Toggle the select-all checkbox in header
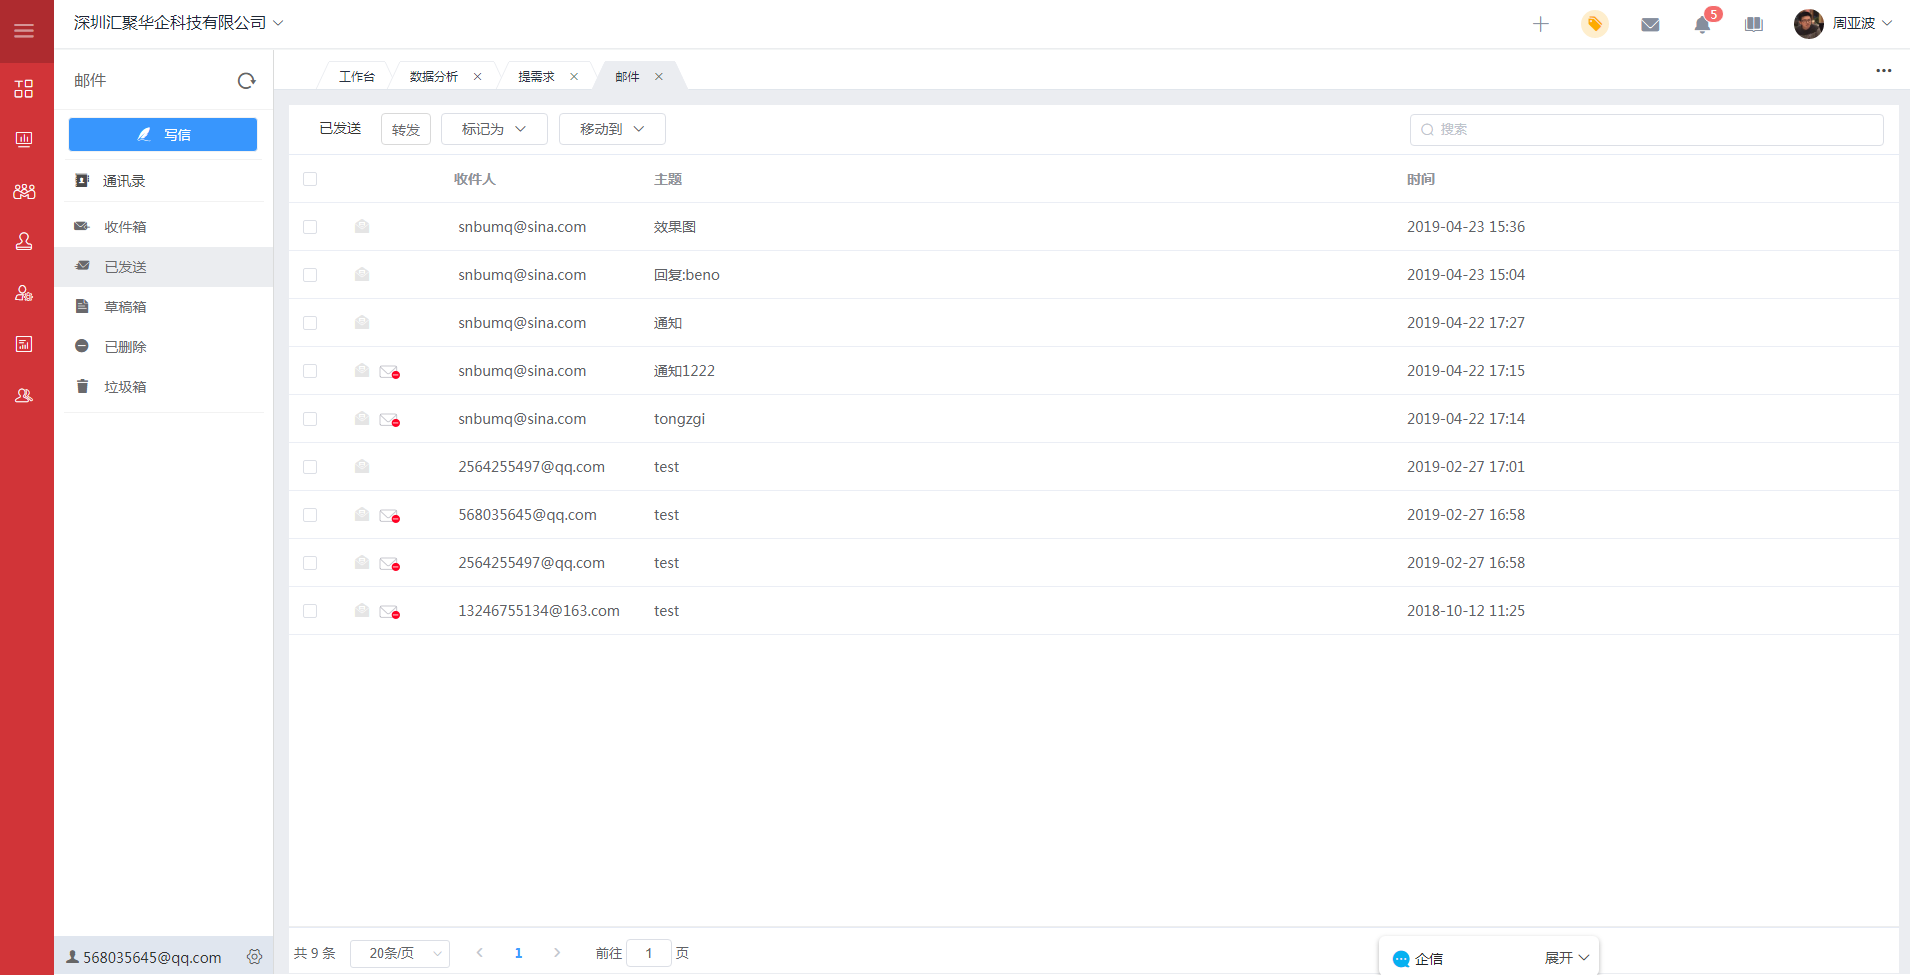 (310, 179)
